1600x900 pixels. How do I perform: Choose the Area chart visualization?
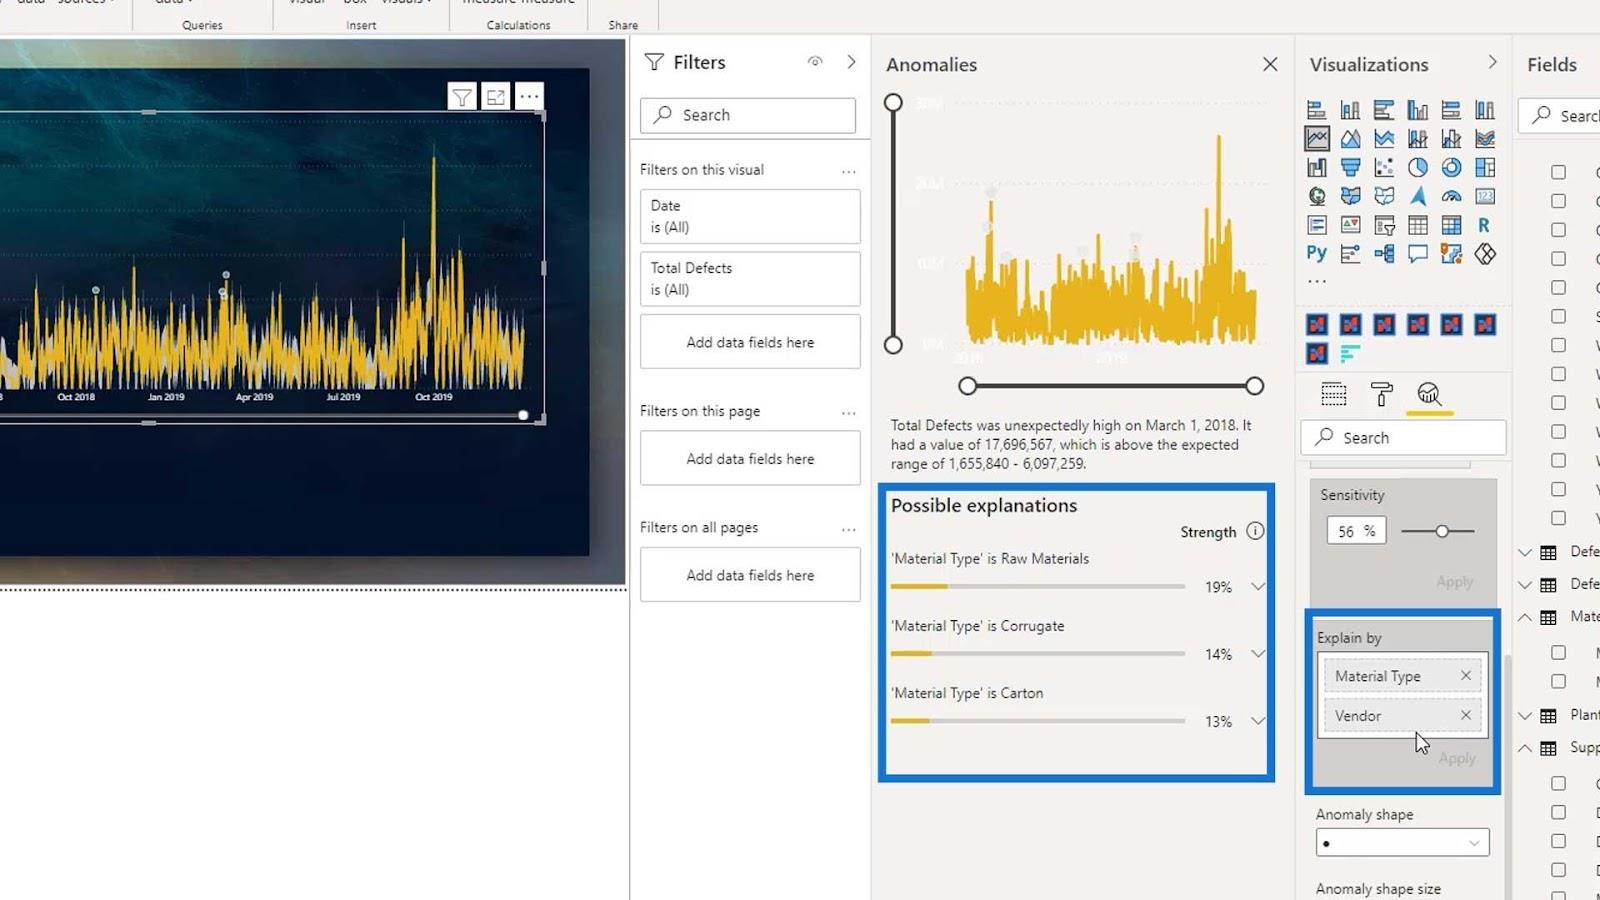(1350, 139)
